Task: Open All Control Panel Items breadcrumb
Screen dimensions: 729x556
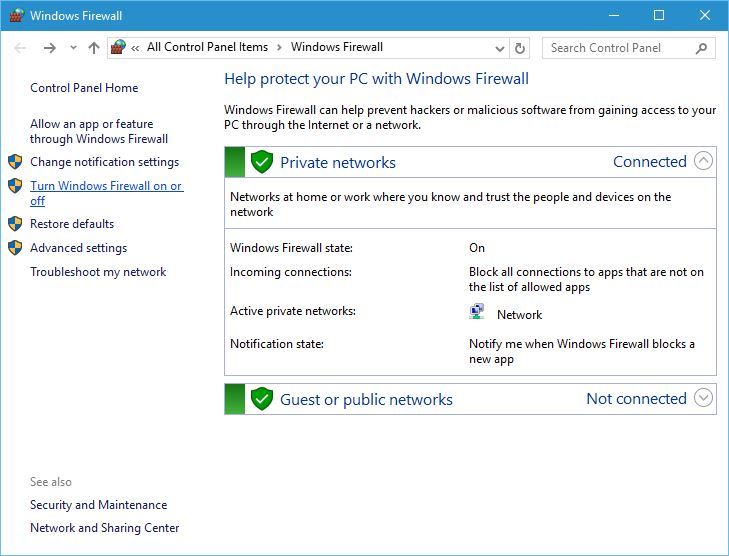Action: [207, 47]
